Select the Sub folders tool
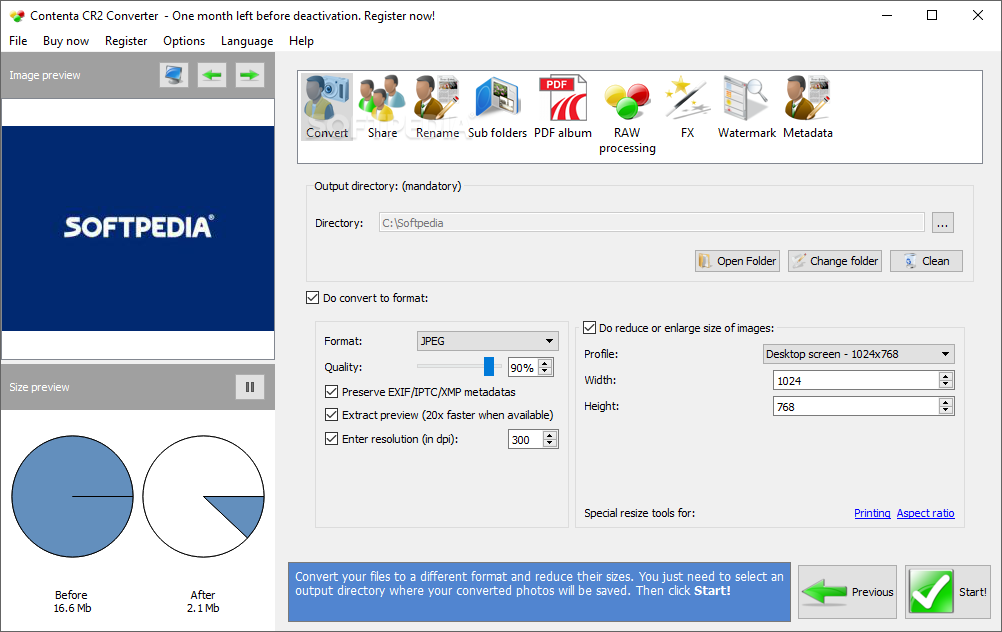1002x632 pixels. pyautogui.click(x=497, y=107)
